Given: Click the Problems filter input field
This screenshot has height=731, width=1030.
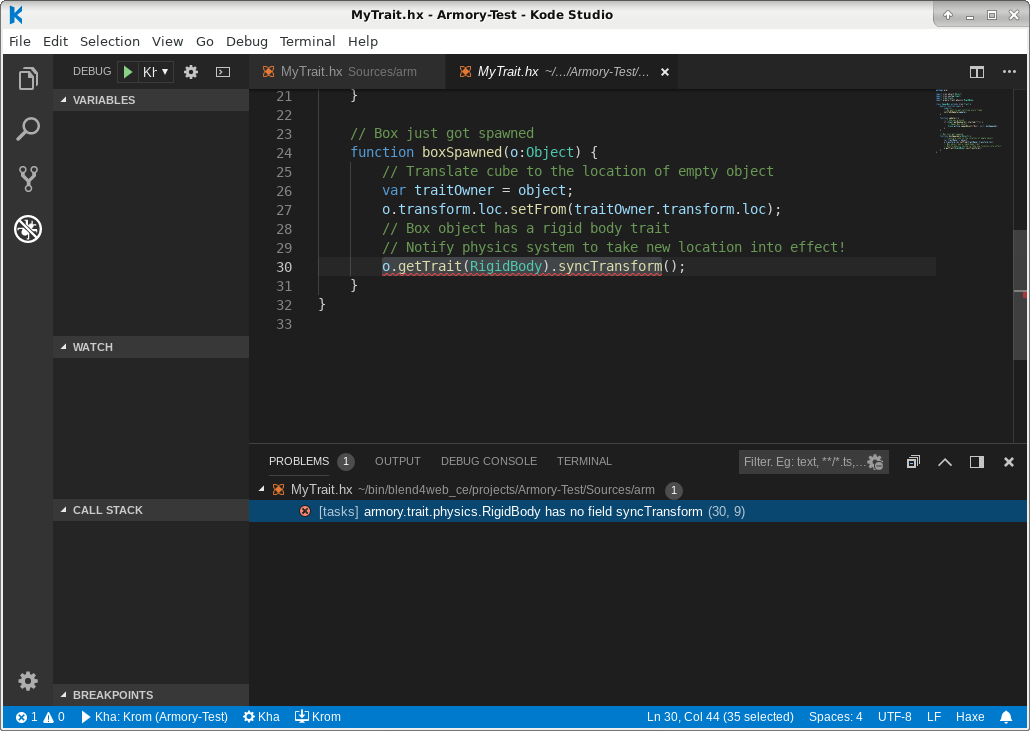Looking at the screenshot, I should tap(800, 461).
